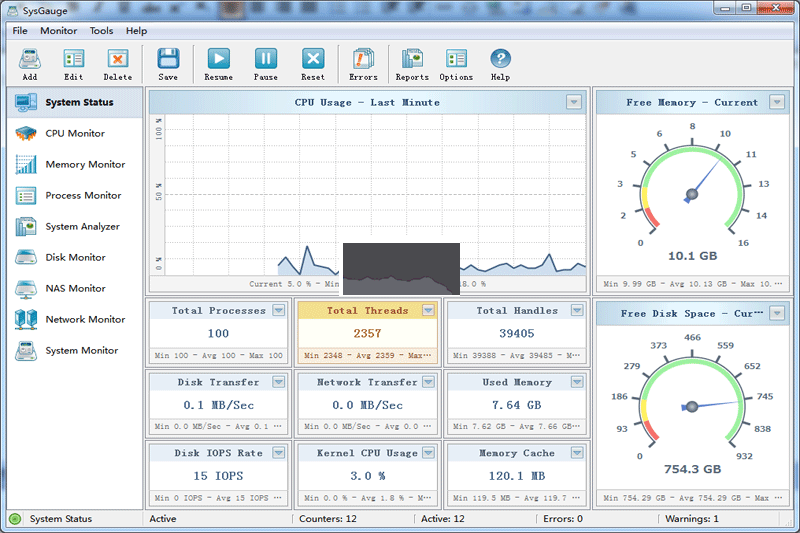Expand the CPU Usage chart dropdown
The height and width of the screenshot is (533, 800).
click(574, 102)
